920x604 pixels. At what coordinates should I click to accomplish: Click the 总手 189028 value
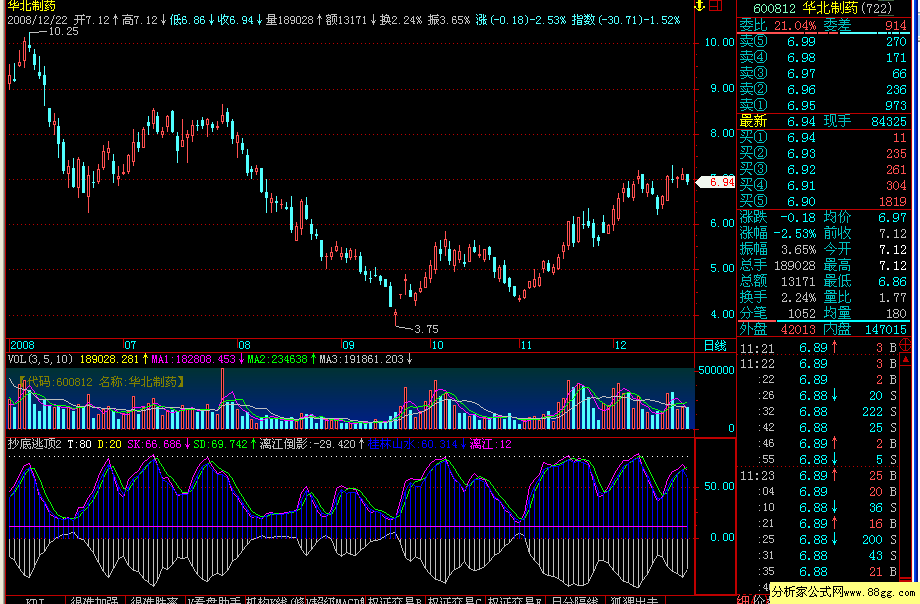[x=794, y=265]
